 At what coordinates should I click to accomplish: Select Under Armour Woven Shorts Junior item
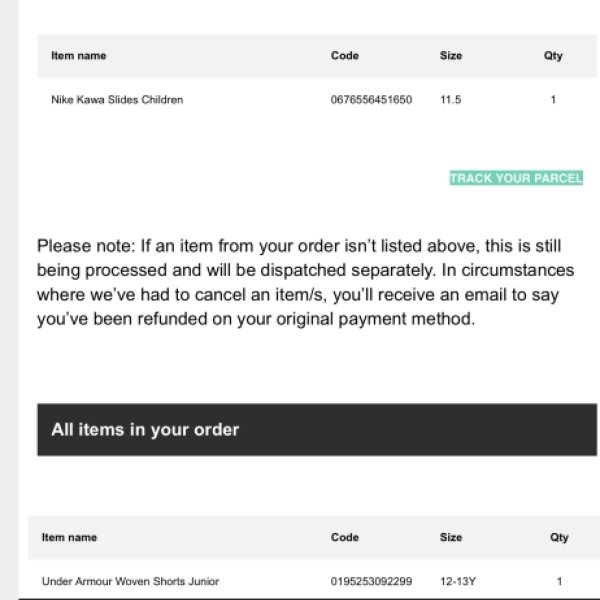pos(130,581)
